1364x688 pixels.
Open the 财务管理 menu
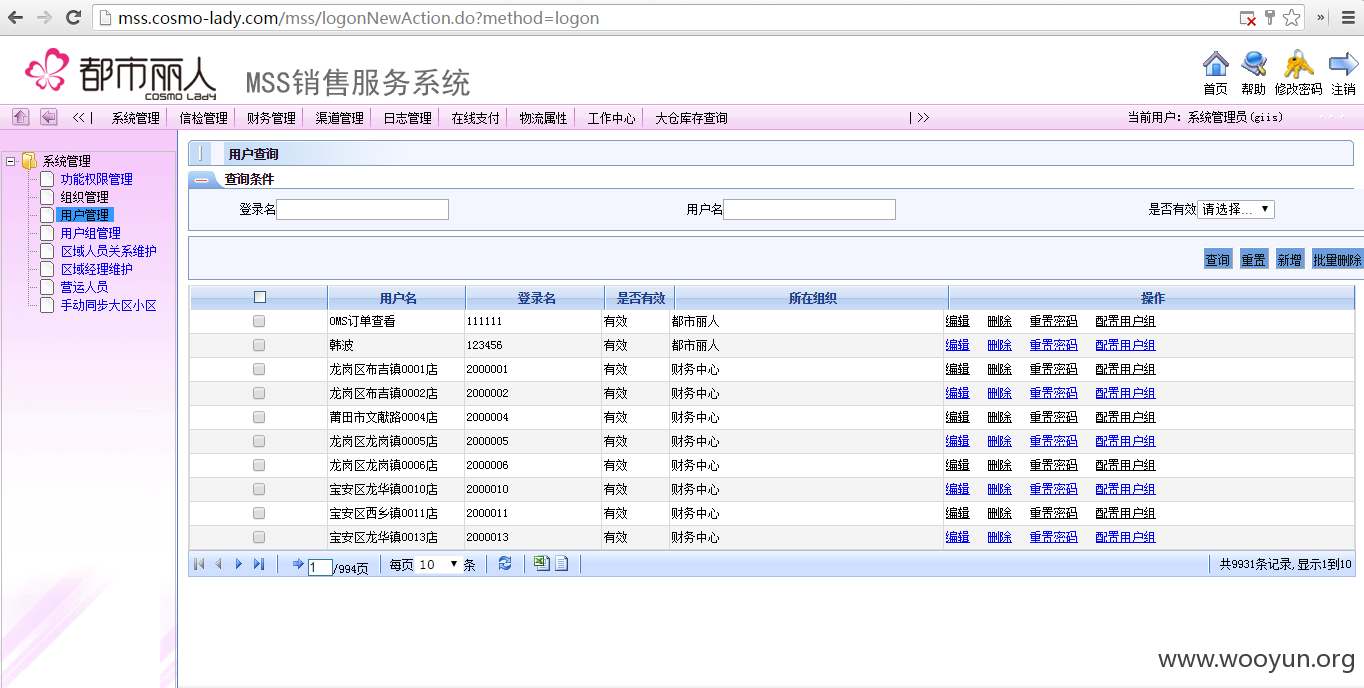point(271,118)
